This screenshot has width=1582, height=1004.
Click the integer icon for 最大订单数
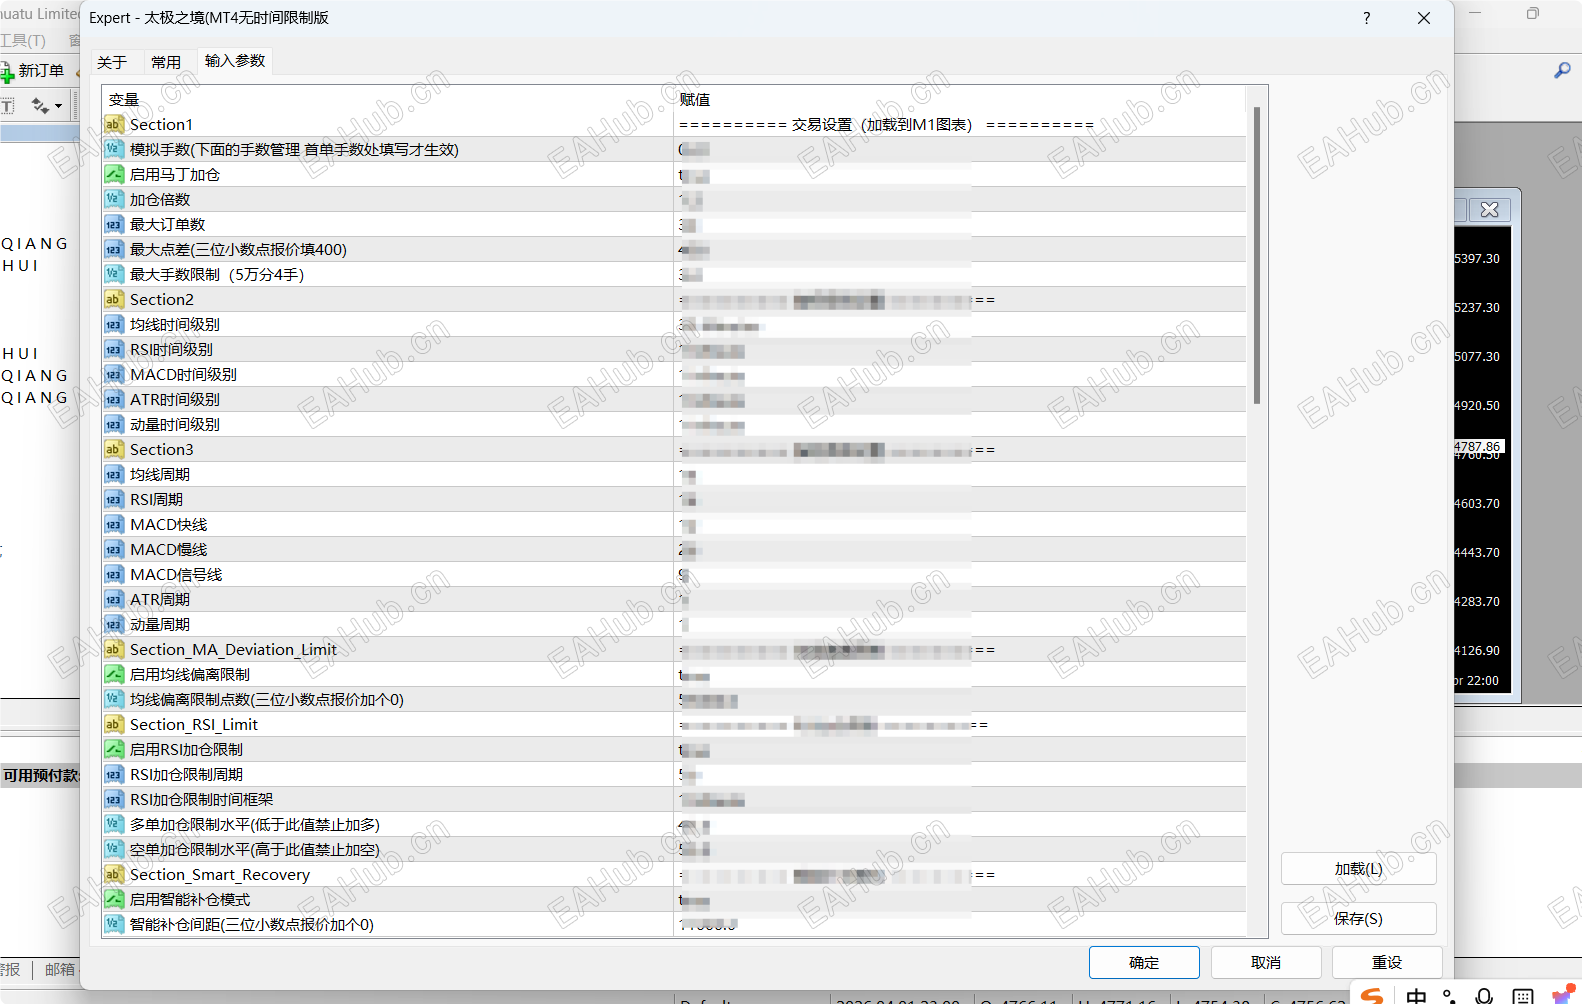tap(113, 224)
